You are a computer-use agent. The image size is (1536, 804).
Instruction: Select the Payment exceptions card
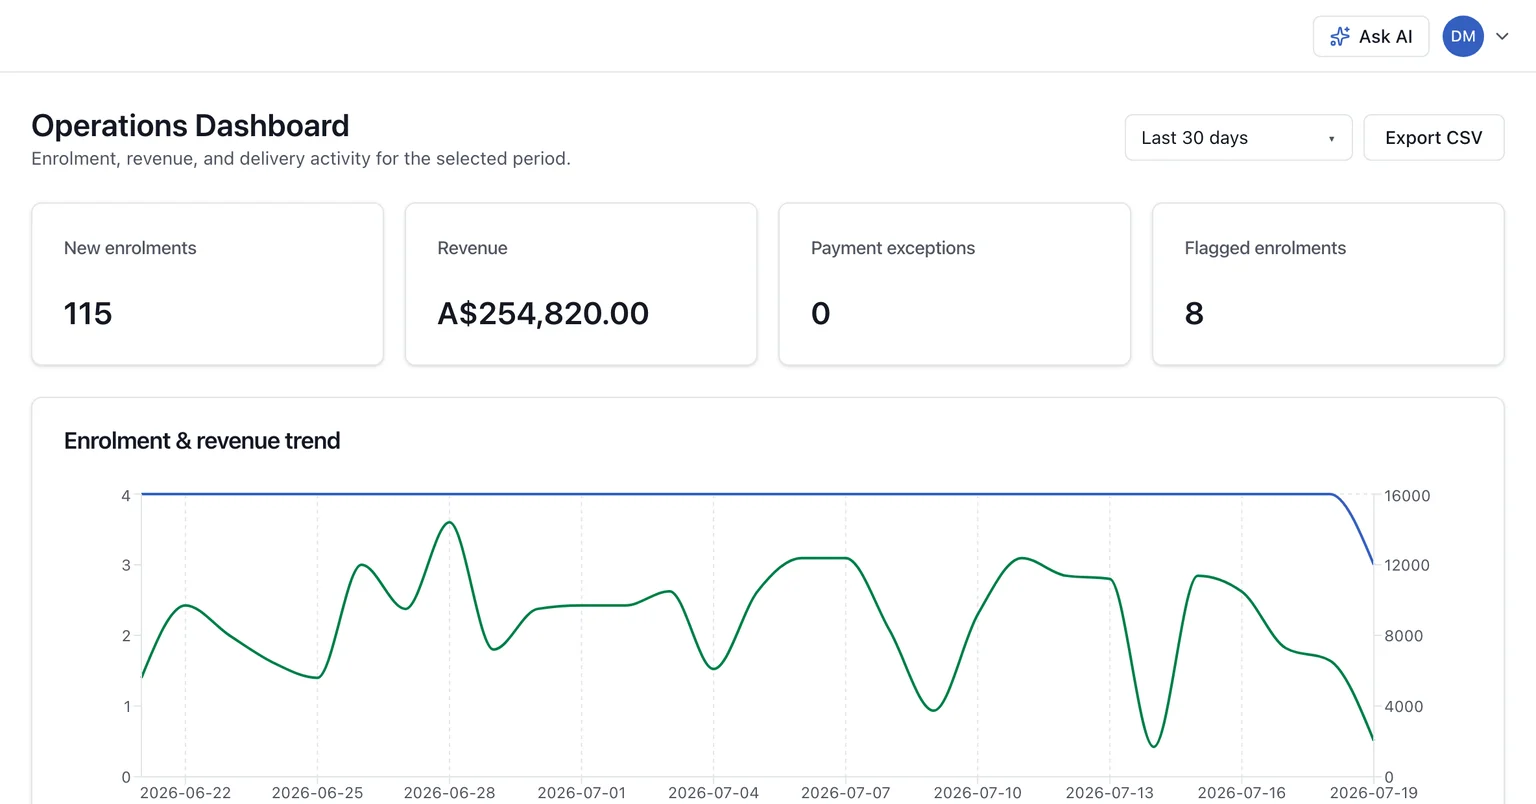(955, 284)
